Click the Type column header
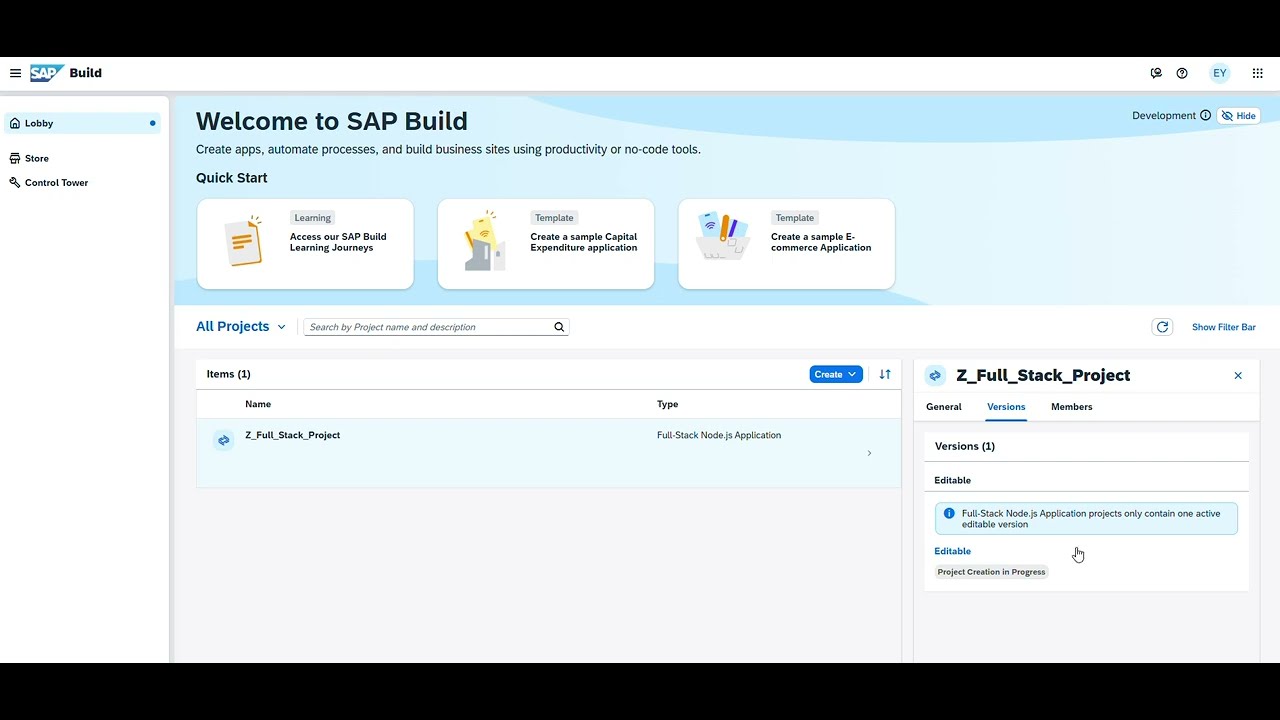The image size is (1280, 720). (668, 404)
